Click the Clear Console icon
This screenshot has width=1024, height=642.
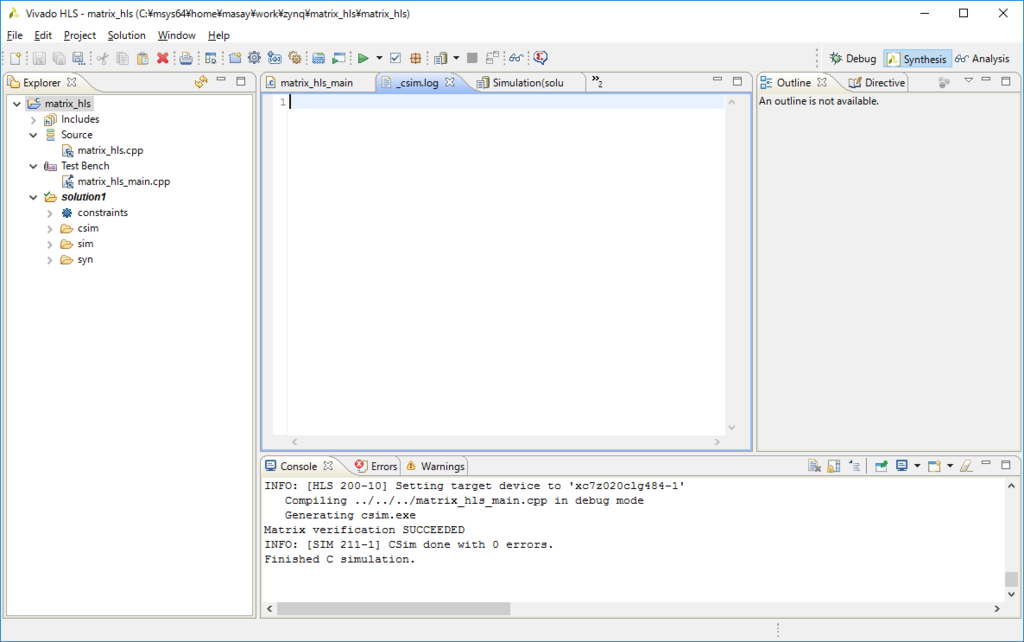tap(814, 466)
